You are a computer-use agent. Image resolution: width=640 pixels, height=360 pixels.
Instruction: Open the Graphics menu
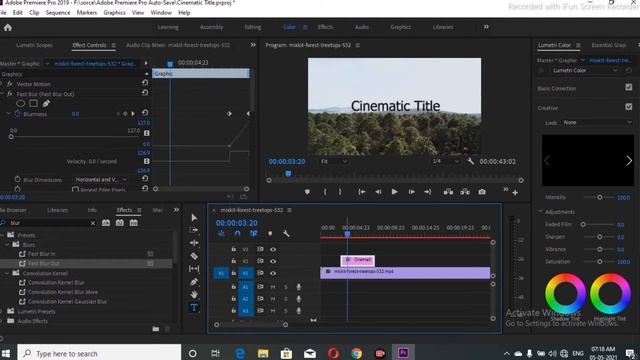(114, 13)
